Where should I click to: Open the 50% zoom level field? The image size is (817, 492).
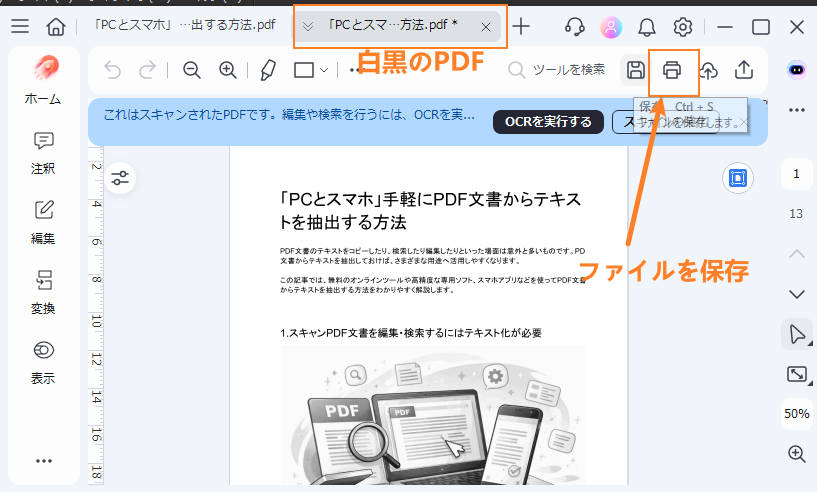(x=797, y=414)
